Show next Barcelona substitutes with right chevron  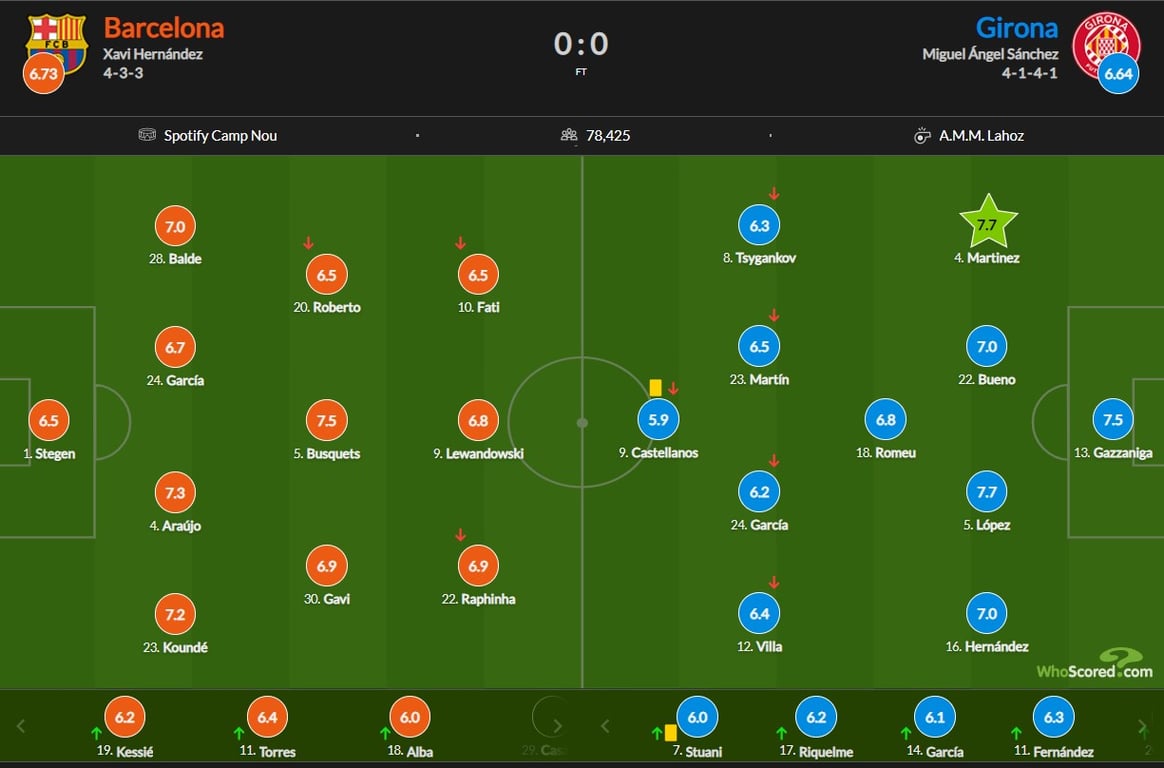click(558, 726)
